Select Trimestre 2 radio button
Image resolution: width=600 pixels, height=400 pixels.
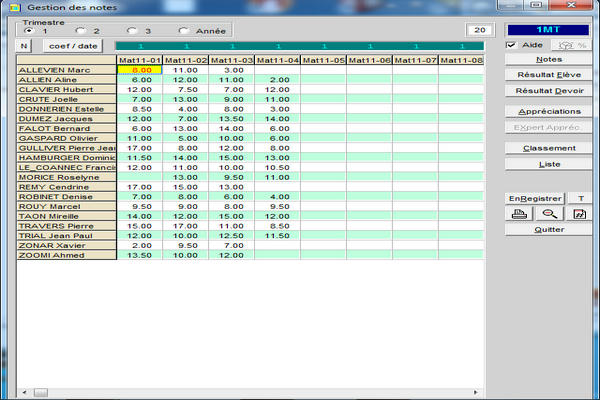(80, 31)
